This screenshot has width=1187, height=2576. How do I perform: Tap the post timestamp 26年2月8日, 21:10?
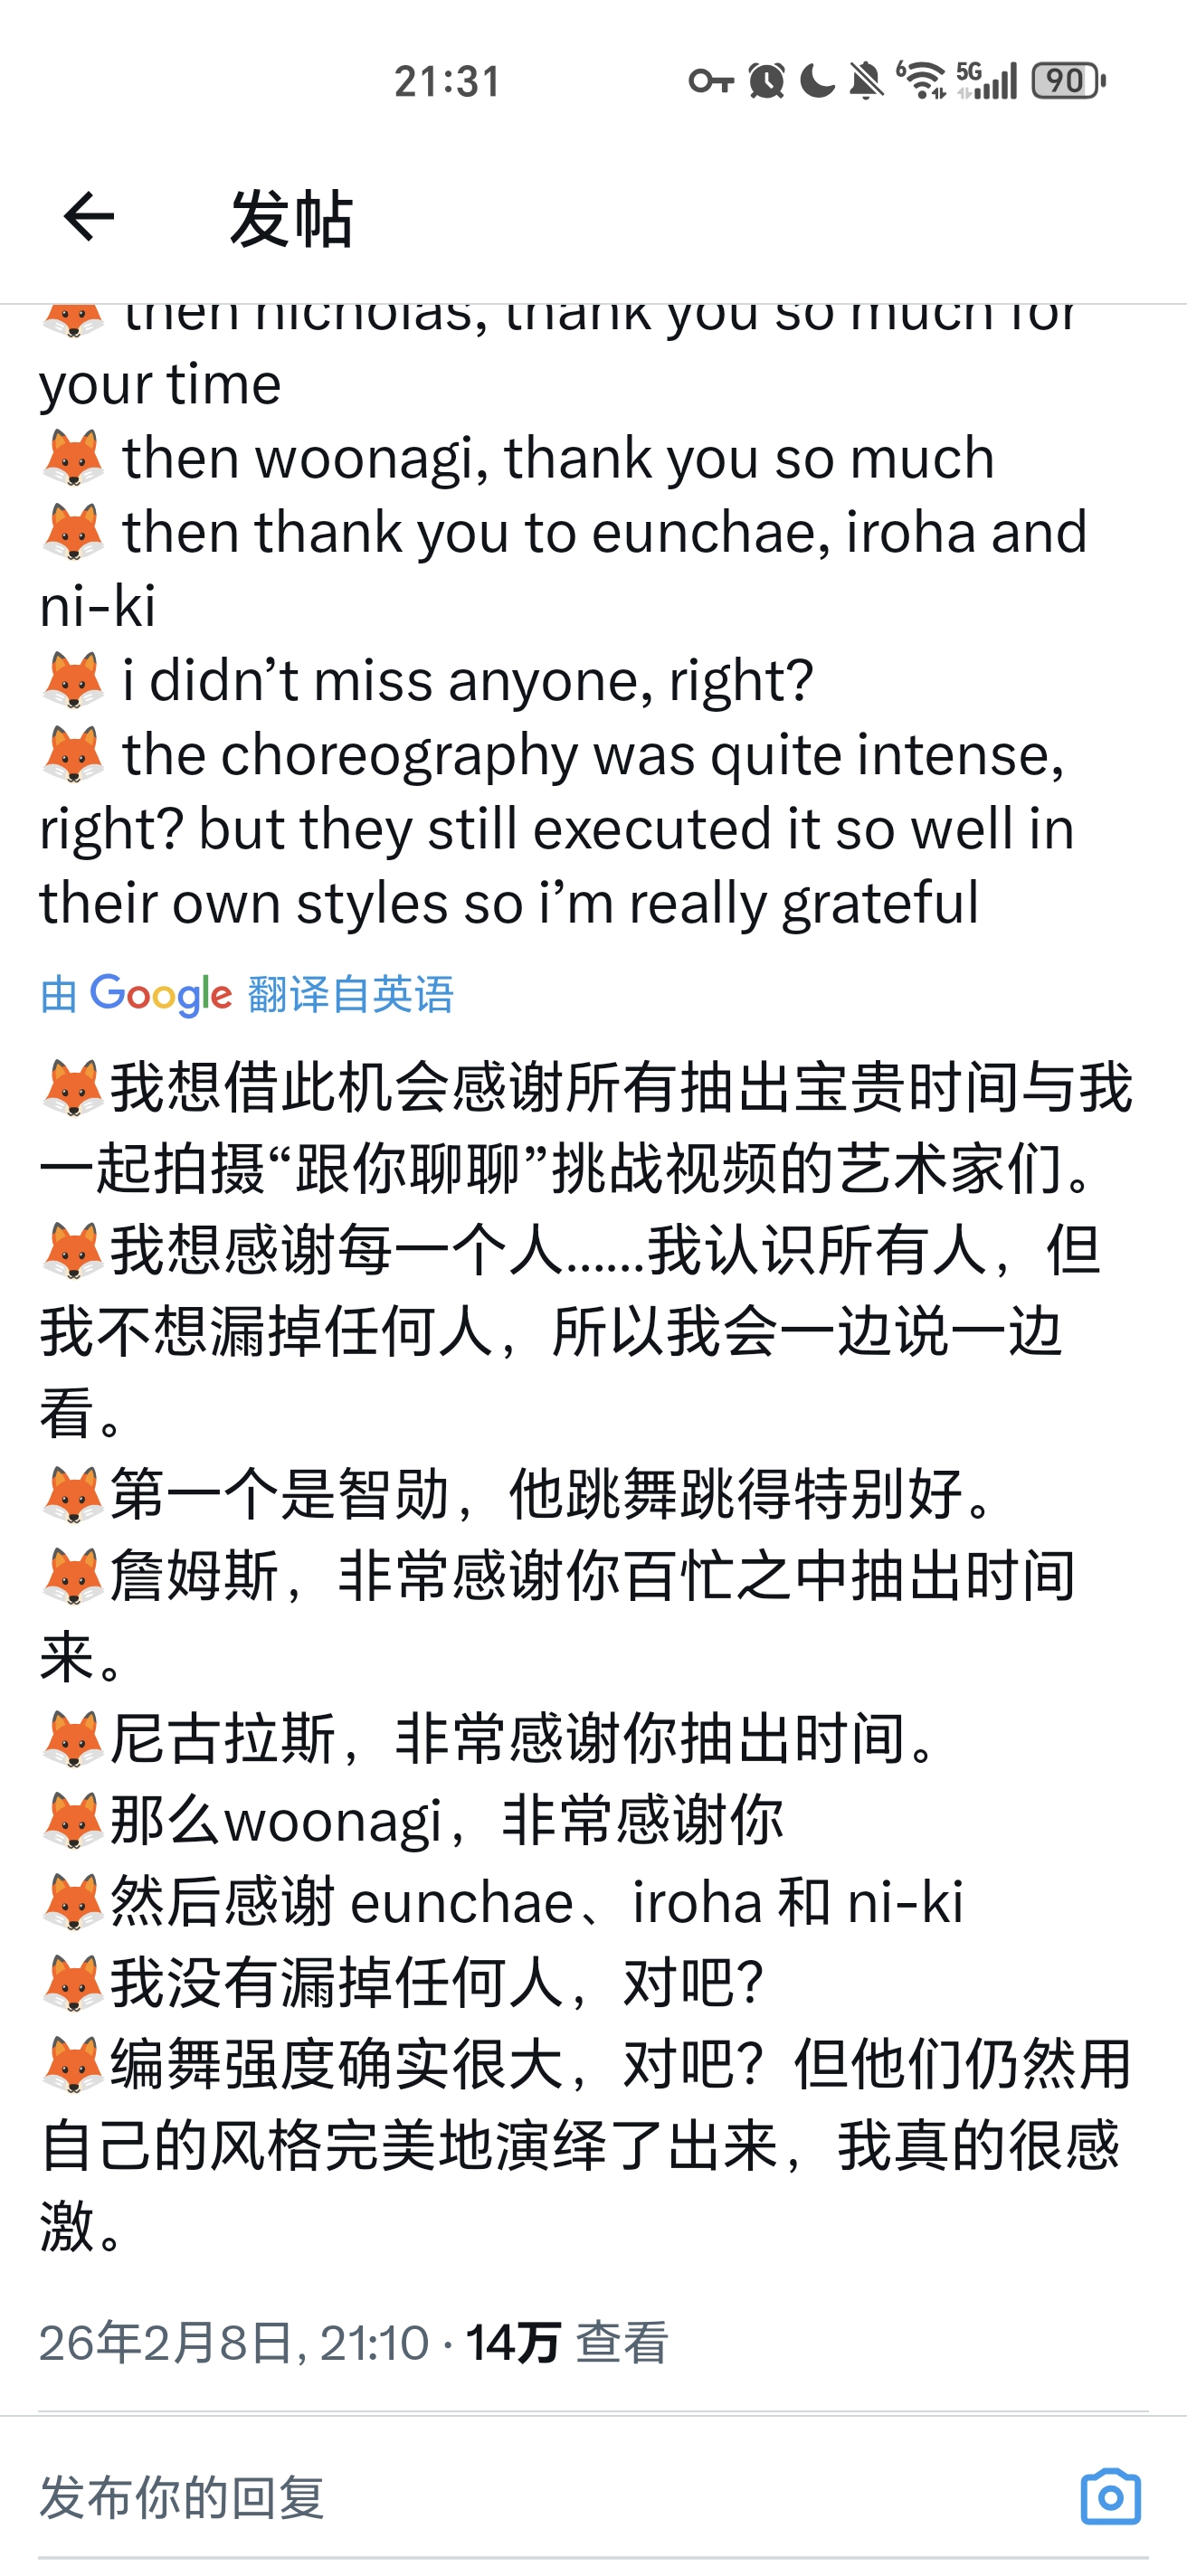coord(234,2343)
